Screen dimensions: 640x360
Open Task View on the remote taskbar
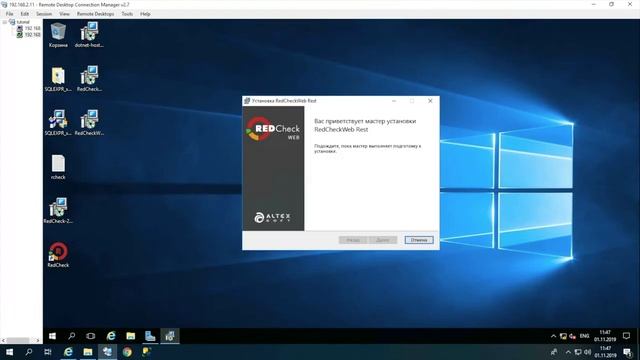[91, 336]
